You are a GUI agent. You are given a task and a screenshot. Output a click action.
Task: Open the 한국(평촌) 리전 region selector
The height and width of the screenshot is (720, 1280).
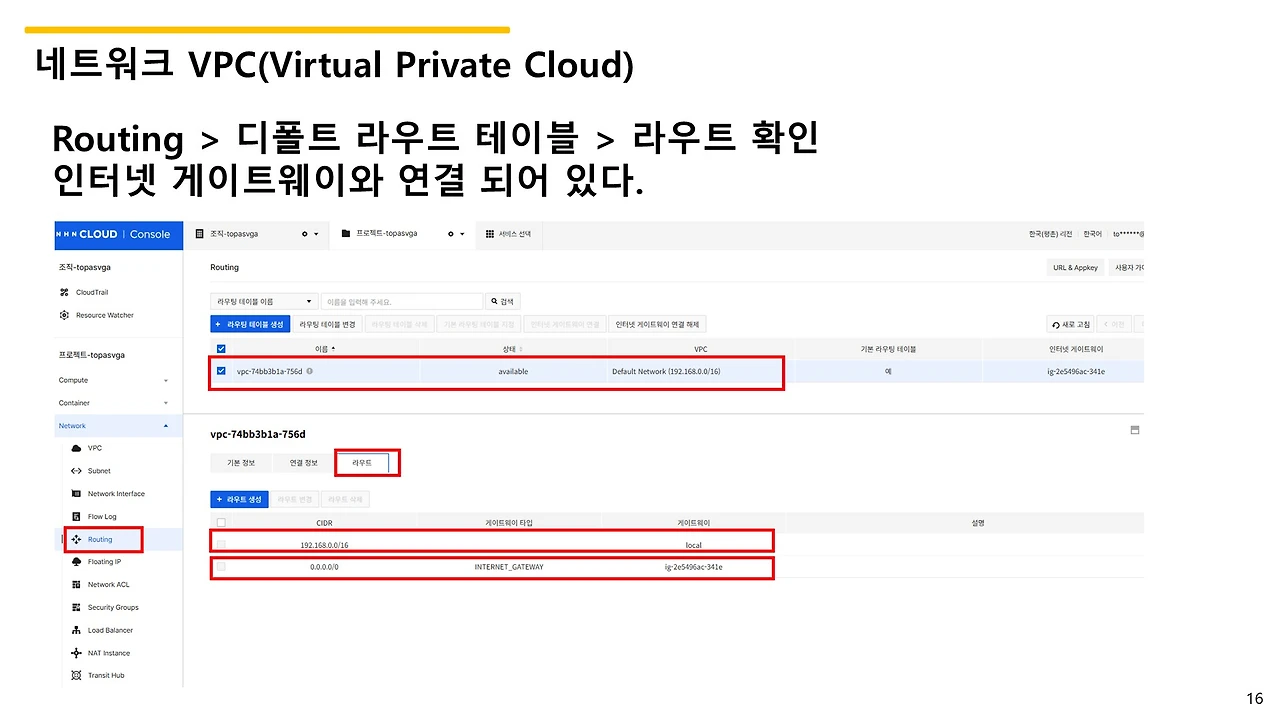(x=1051, y=234)
